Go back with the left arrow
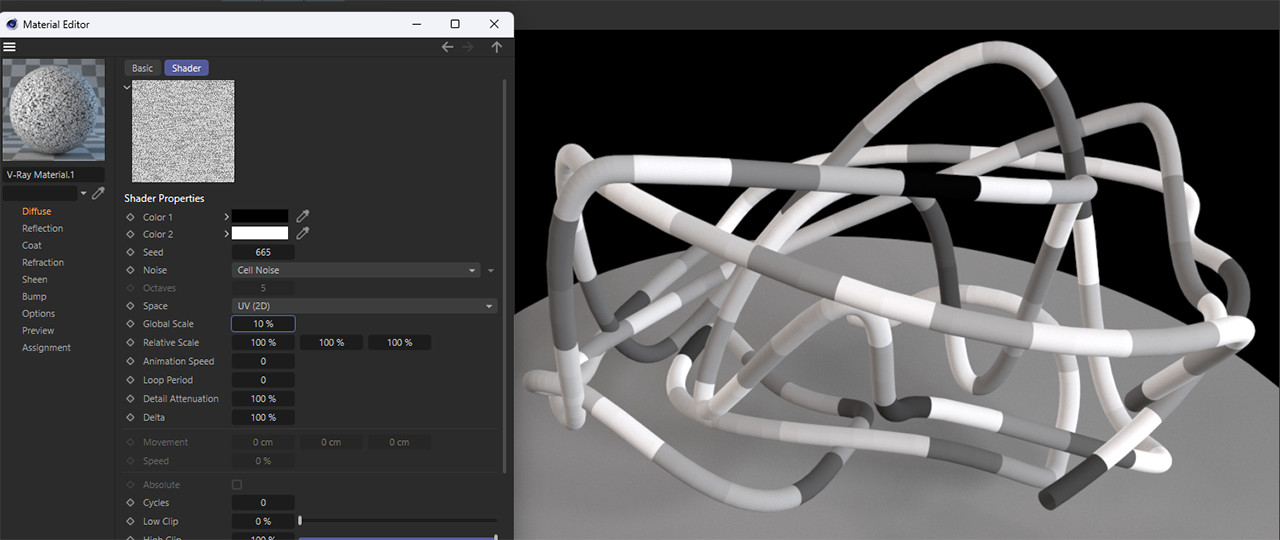This screenshot has width=1280, height=540. (x=447, y=47)
